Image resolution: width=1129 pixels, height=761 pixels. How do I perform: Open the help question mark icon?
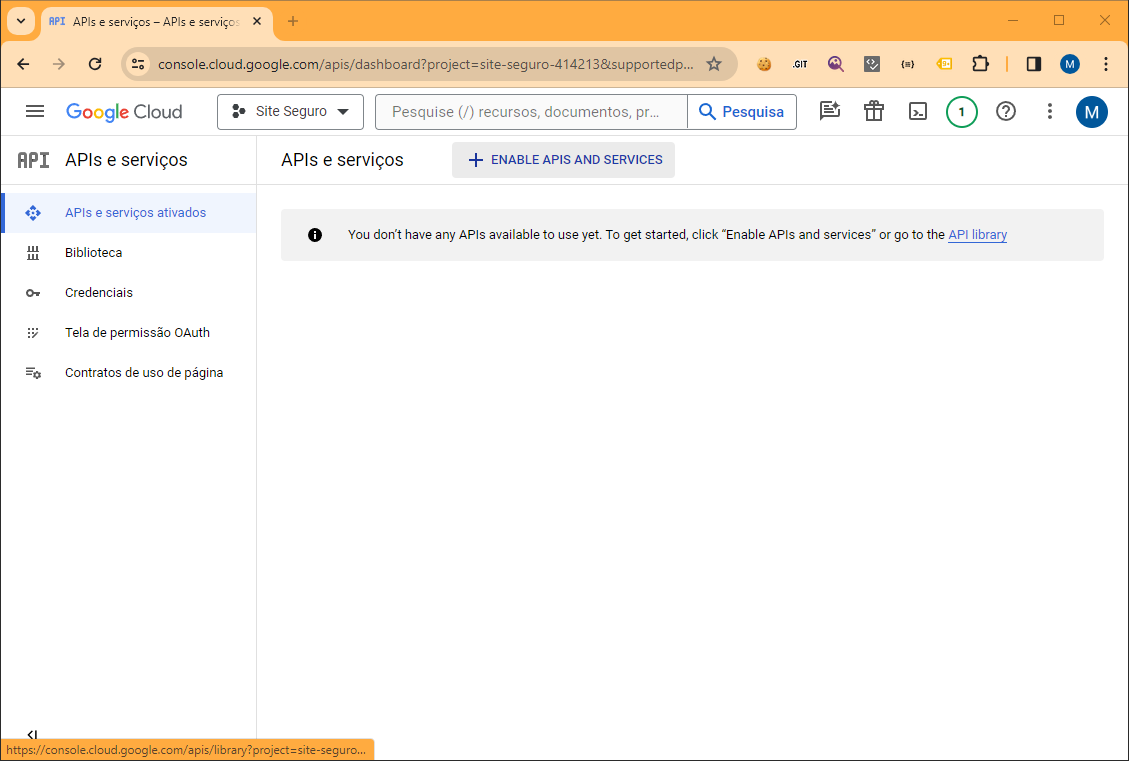coord(1005,111)
